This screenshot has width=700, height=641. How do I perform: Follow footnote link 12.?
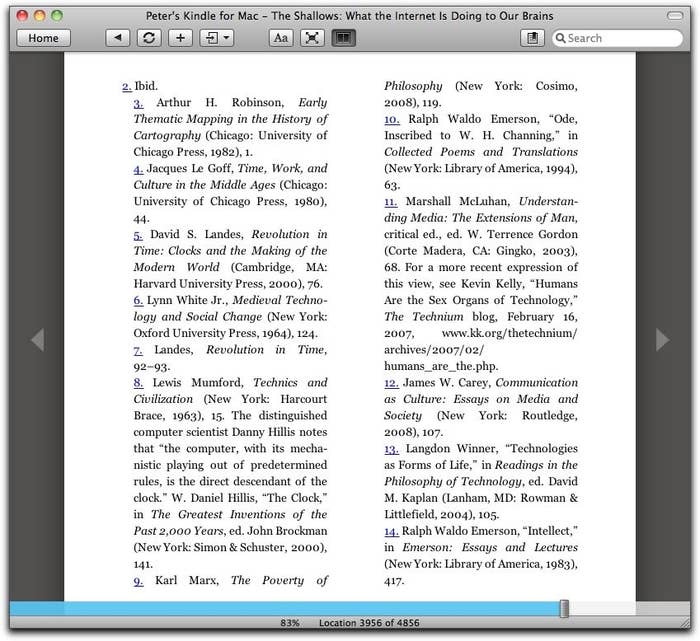coord(392,383)
